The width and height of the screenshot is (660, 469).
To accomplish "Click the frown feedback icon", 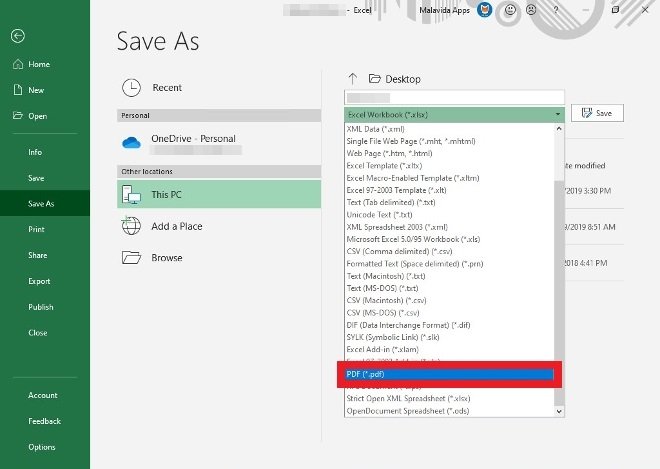I will pos(531,10).
